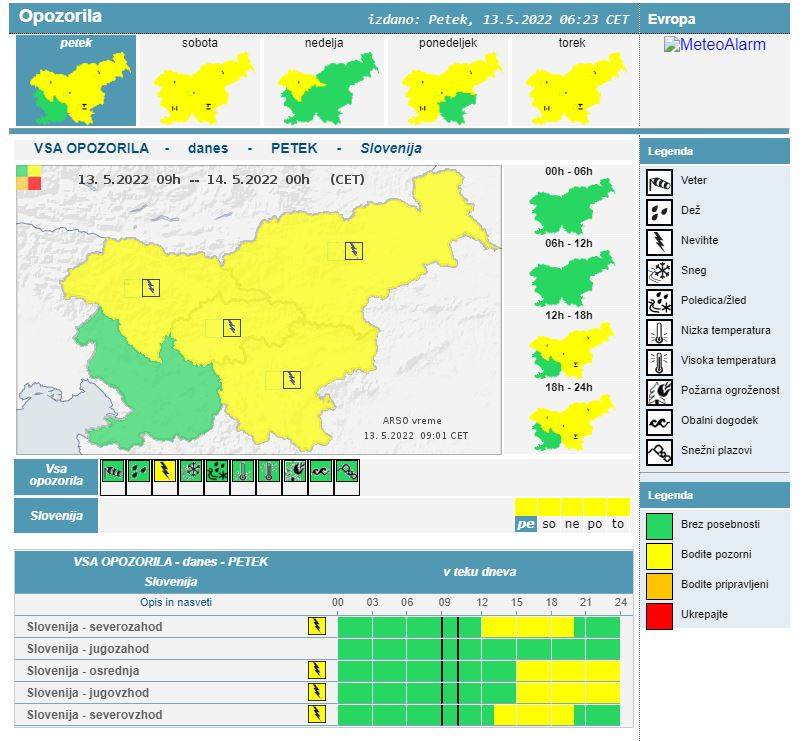Screen dimensions: 803x741
Task: Click the yellow thunderstorm icon in the filter row
Action: tap(165, 472)
